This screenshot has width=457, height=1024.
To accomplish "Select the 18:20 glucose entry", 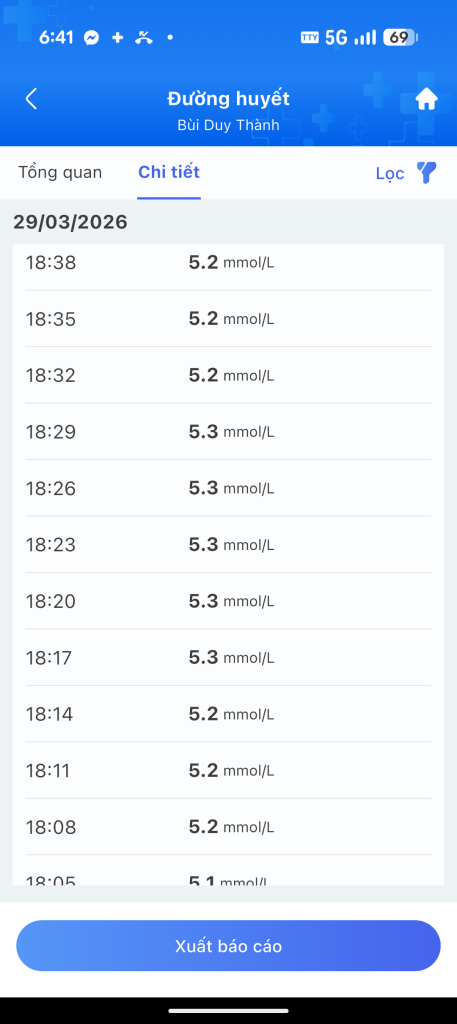I will 228,601.
